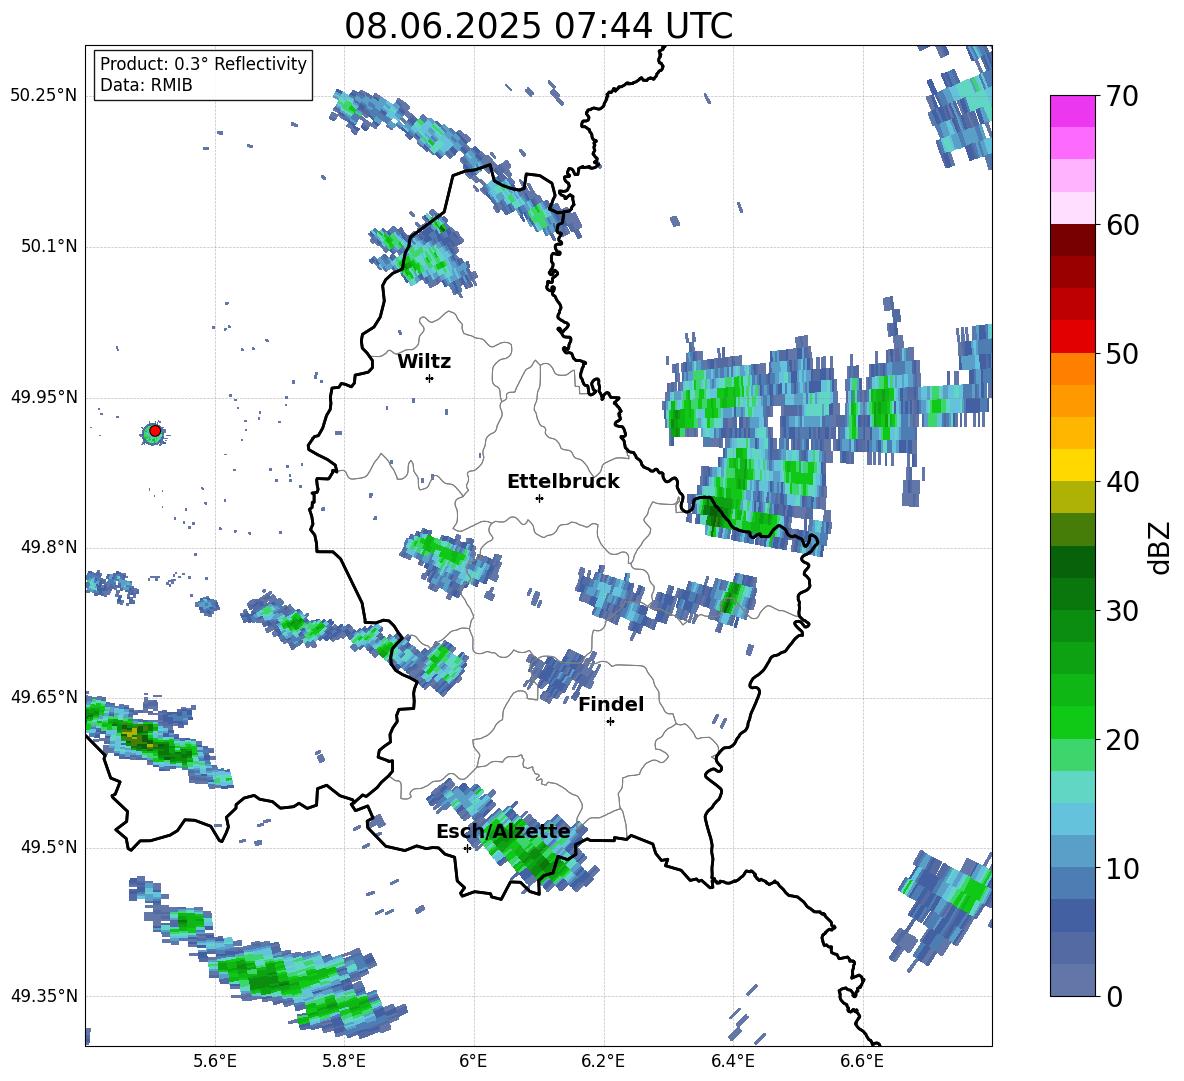This screenshot has width=1184, height=1081.
Task: Click the colorbar tick label 40
Action: [1121, 482]
